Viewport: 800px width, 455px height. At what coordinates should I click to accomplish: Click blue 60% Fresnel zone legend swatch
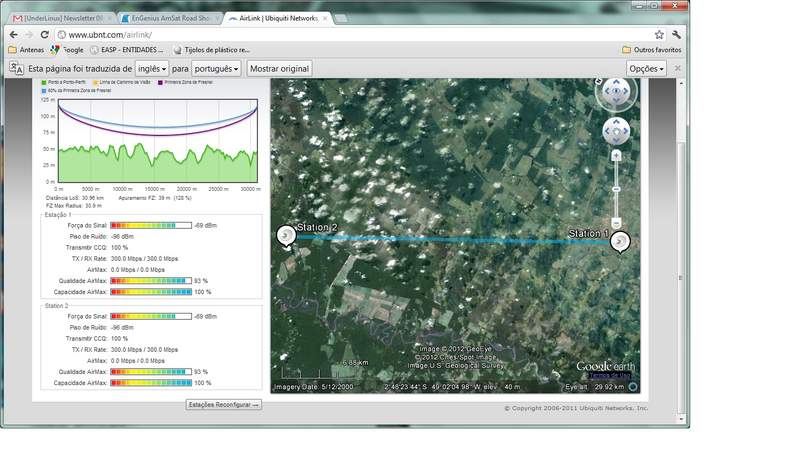44,91
